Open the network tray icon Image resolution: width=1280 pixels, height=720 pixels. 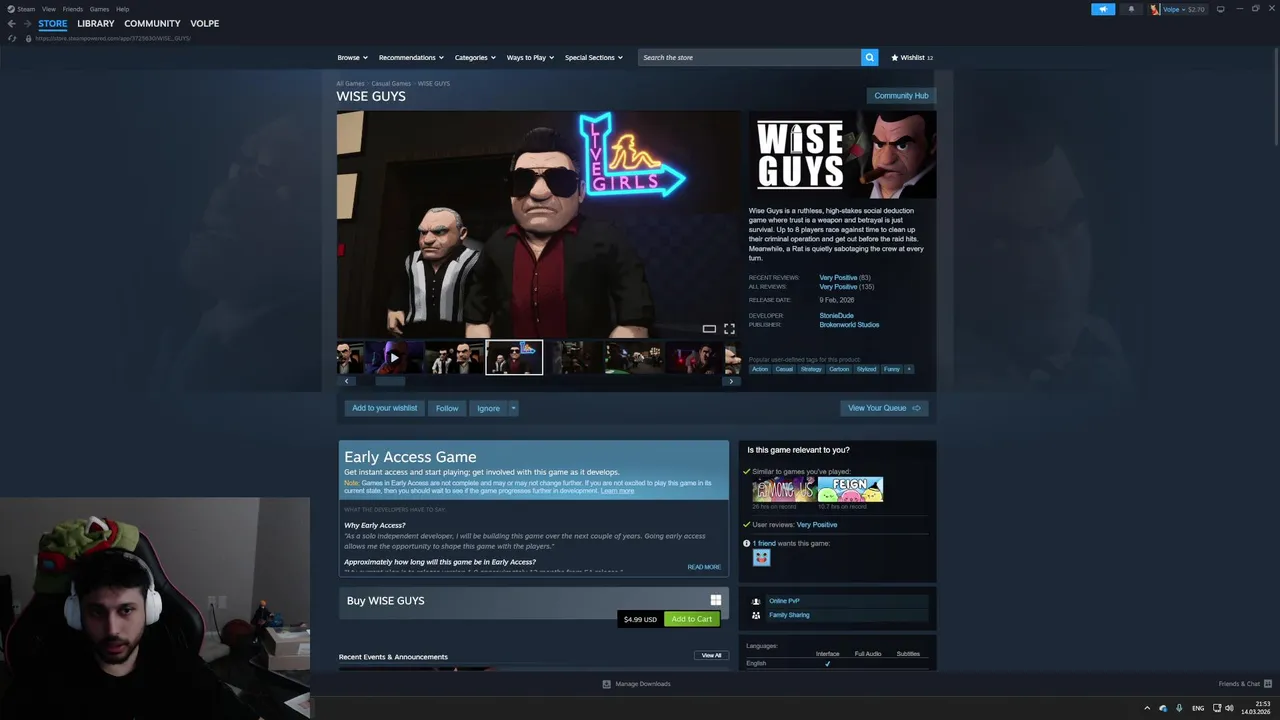click(1217, 708)
